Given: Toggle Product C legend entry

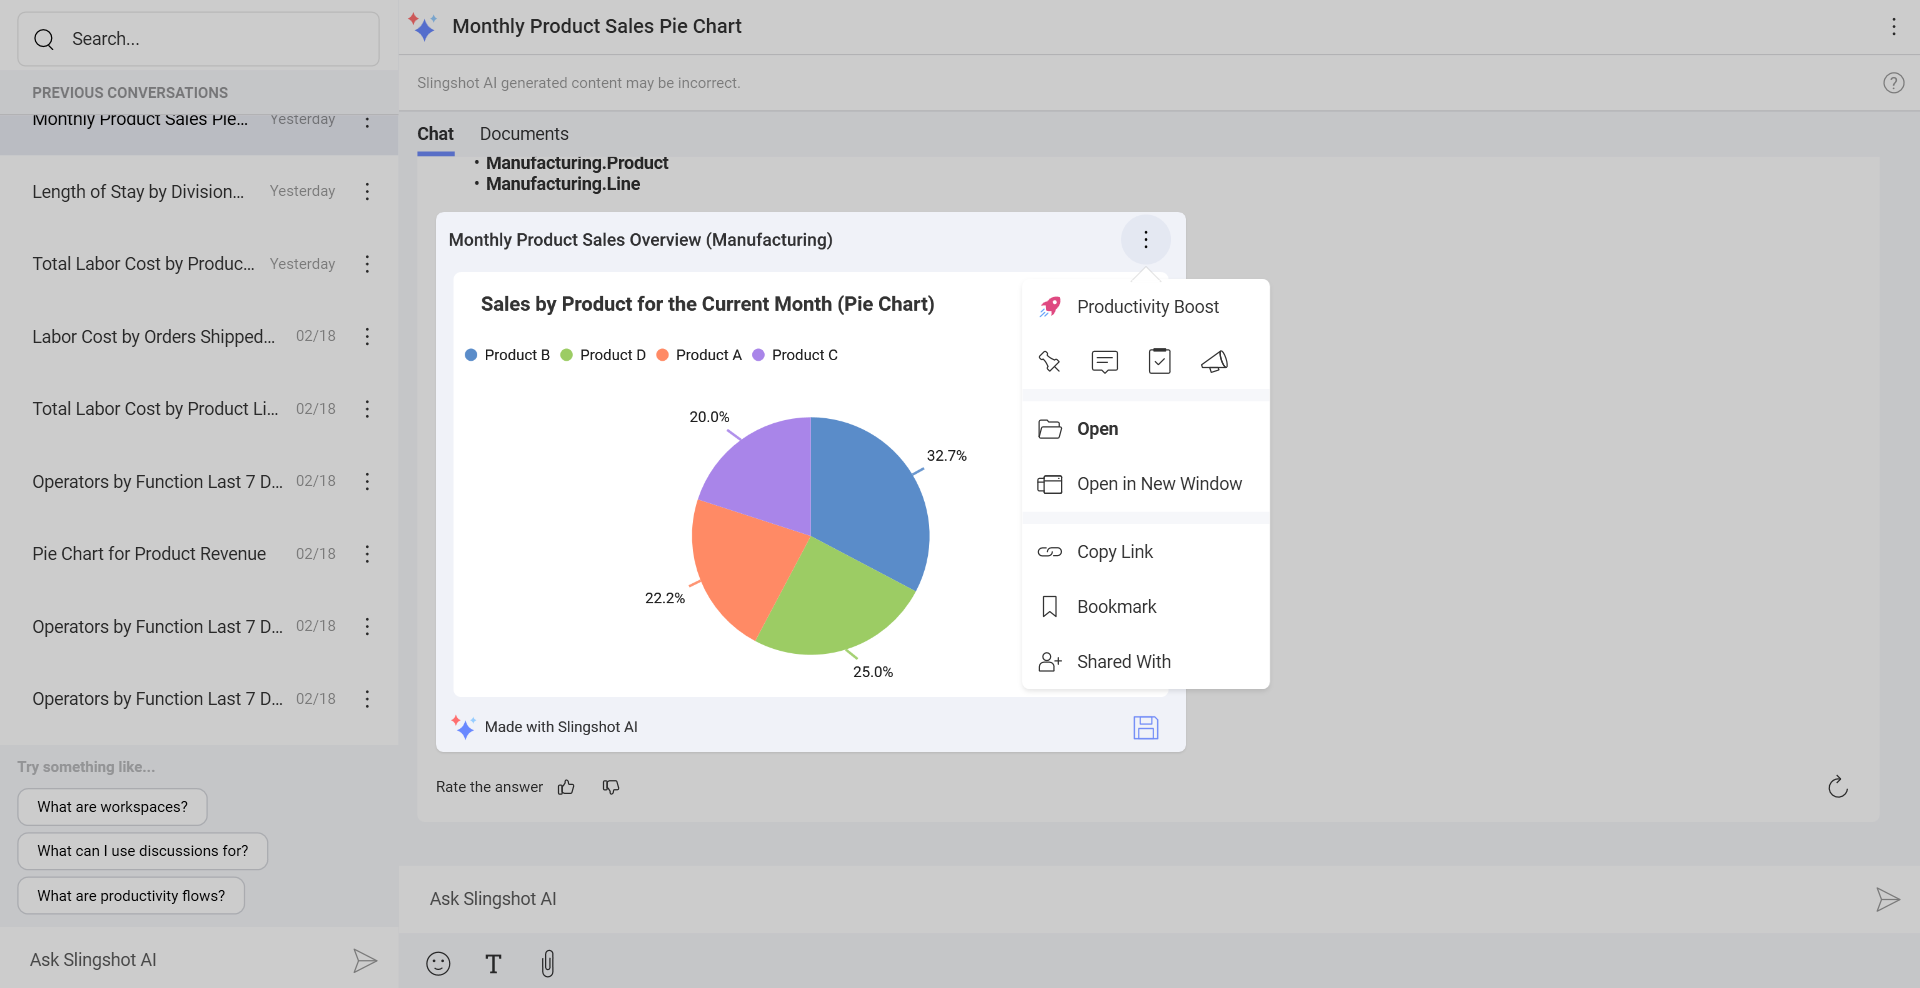Looking at the screenshot, I should (795, 355).
